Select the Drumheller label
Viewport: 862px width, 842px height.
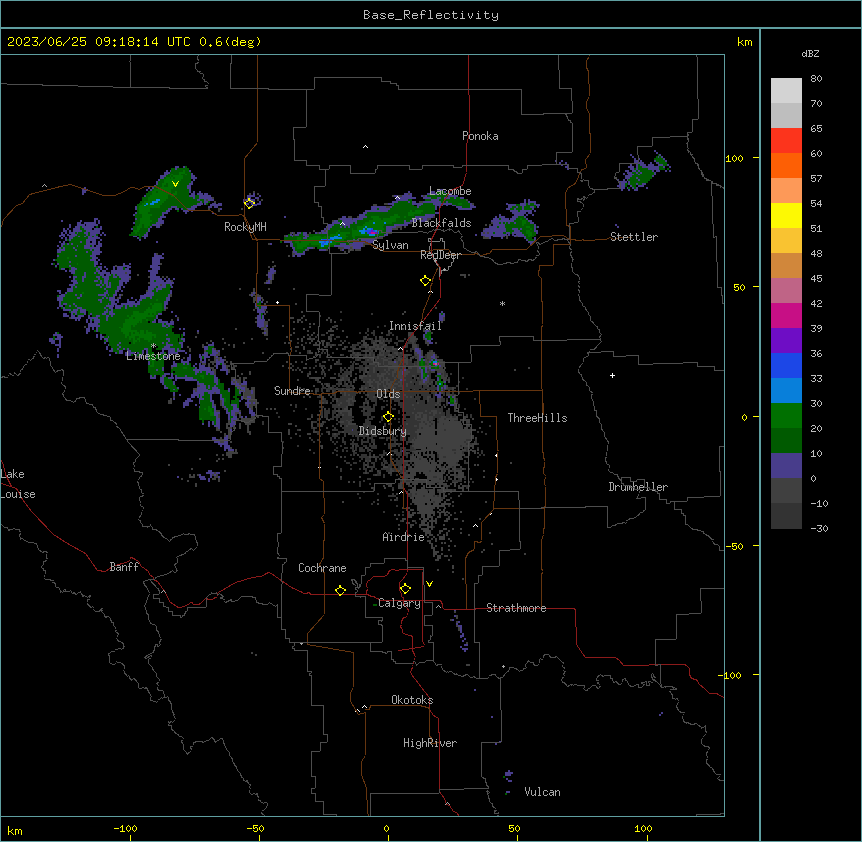coord(638,487)
